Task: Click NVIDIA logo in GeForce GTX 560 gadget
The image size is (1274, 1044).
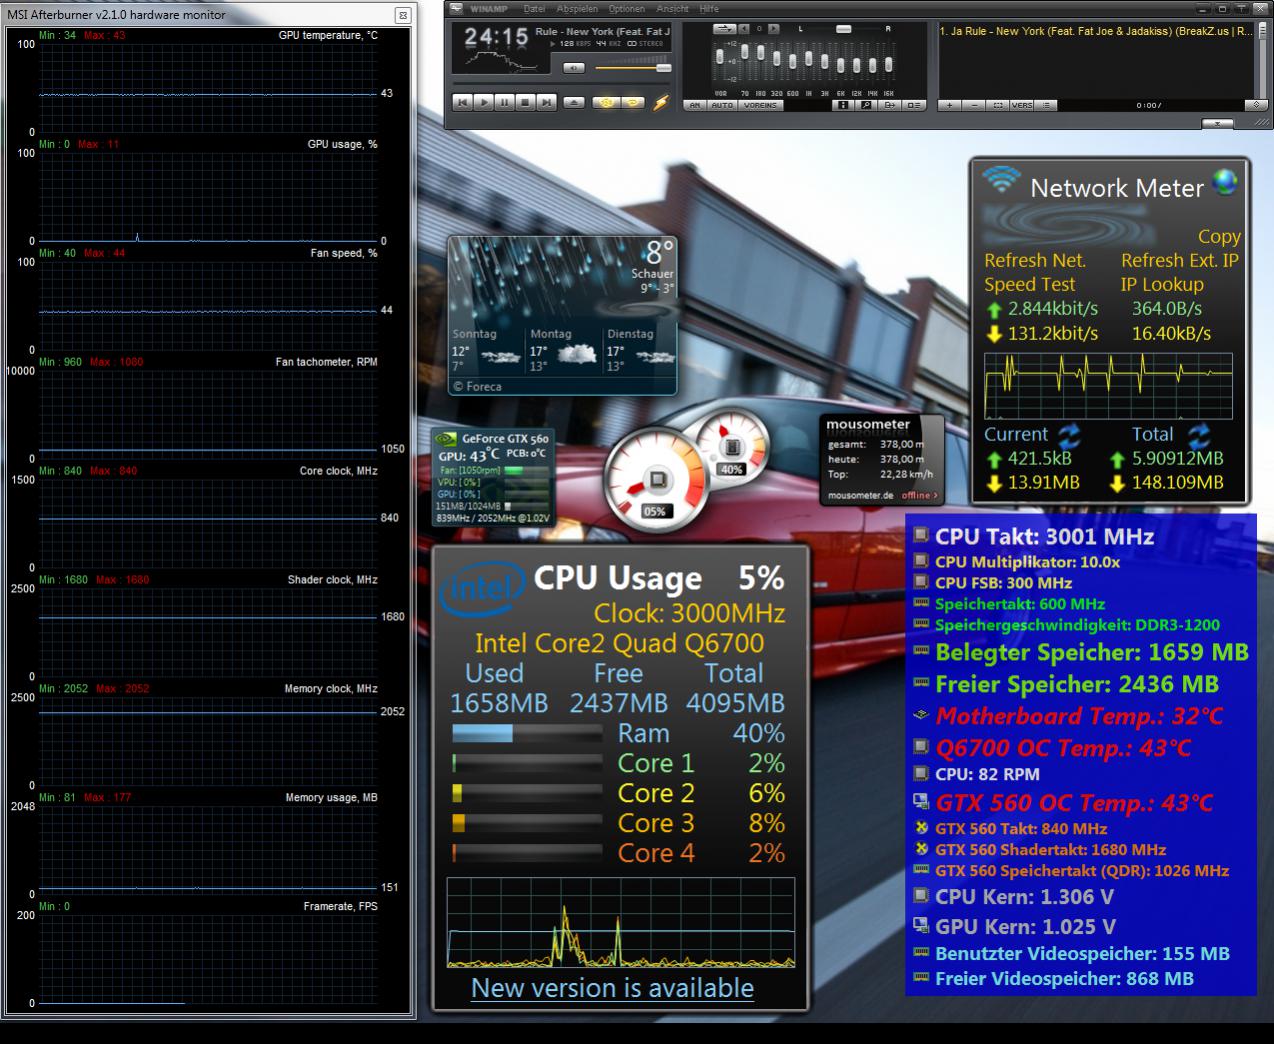Action: point(446,438)
